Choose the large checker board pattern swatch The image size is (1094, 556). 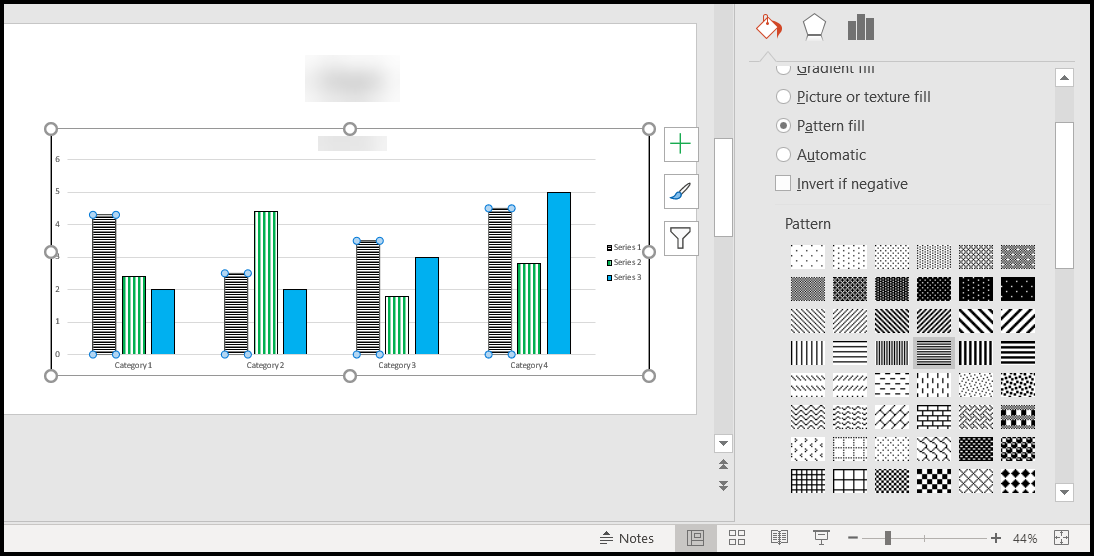[x=934, y=481]
